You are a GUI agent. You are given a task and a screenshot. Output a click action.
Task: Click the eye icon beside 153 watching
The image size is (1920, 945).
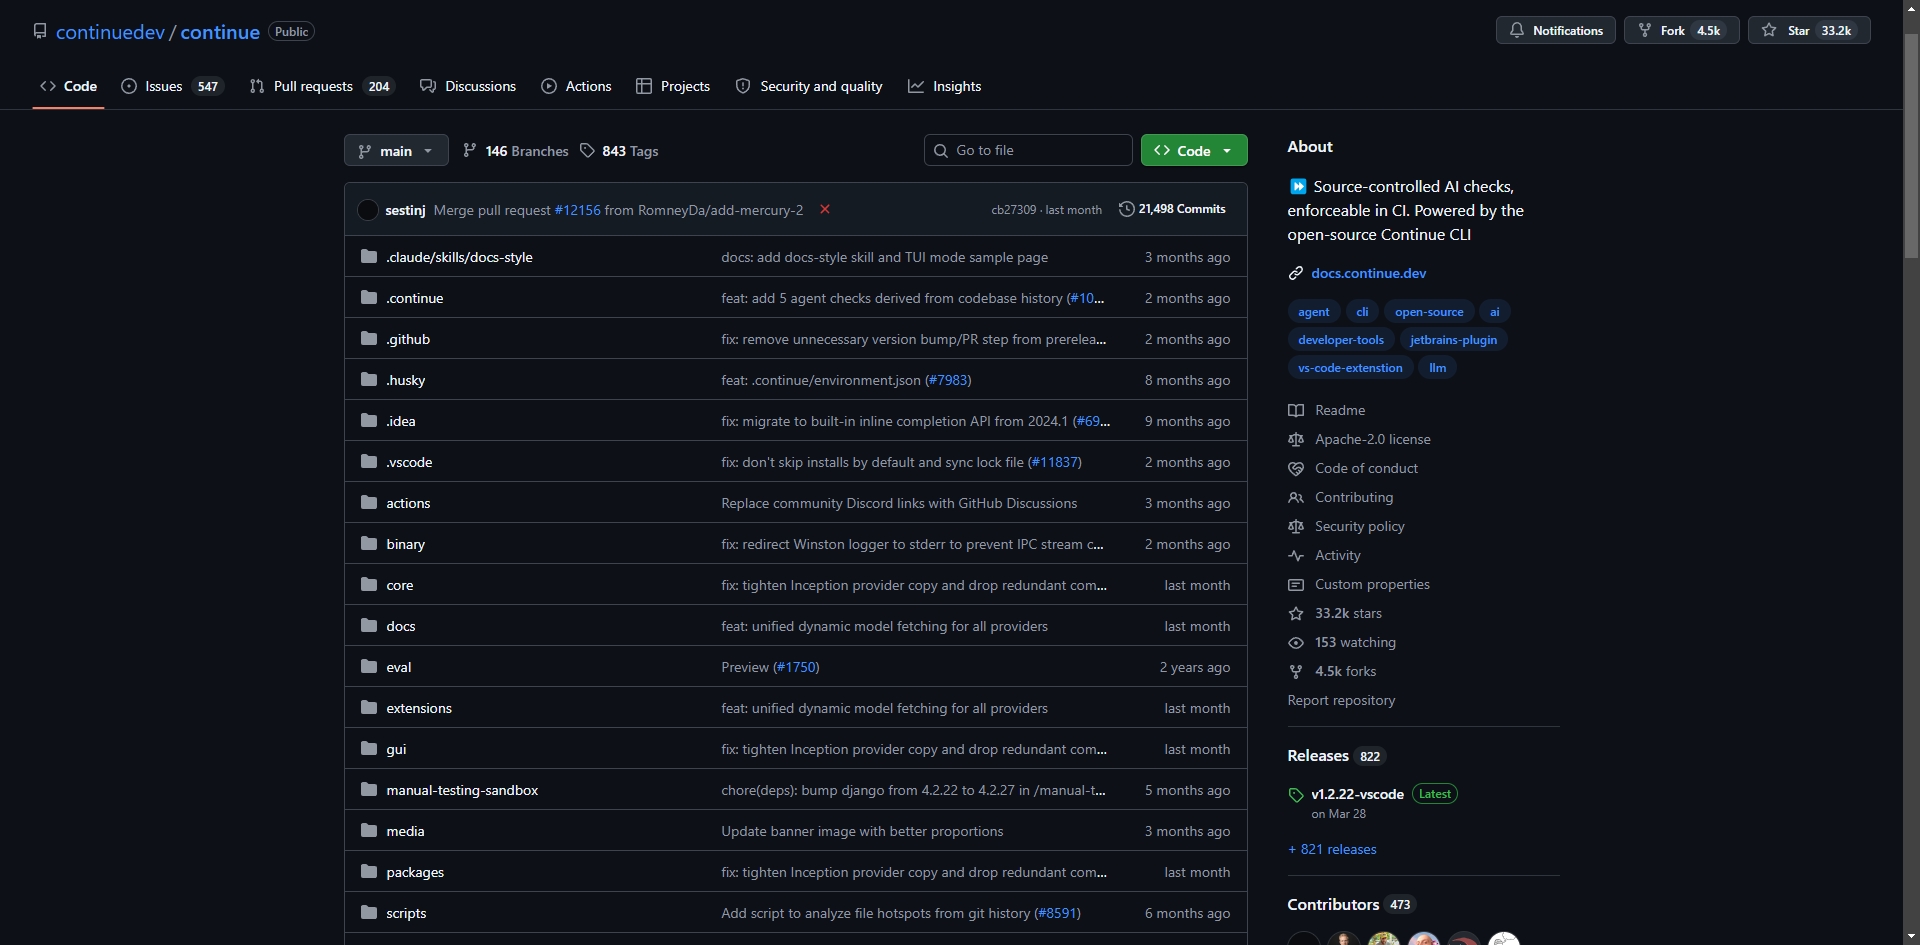[1296, 642]
